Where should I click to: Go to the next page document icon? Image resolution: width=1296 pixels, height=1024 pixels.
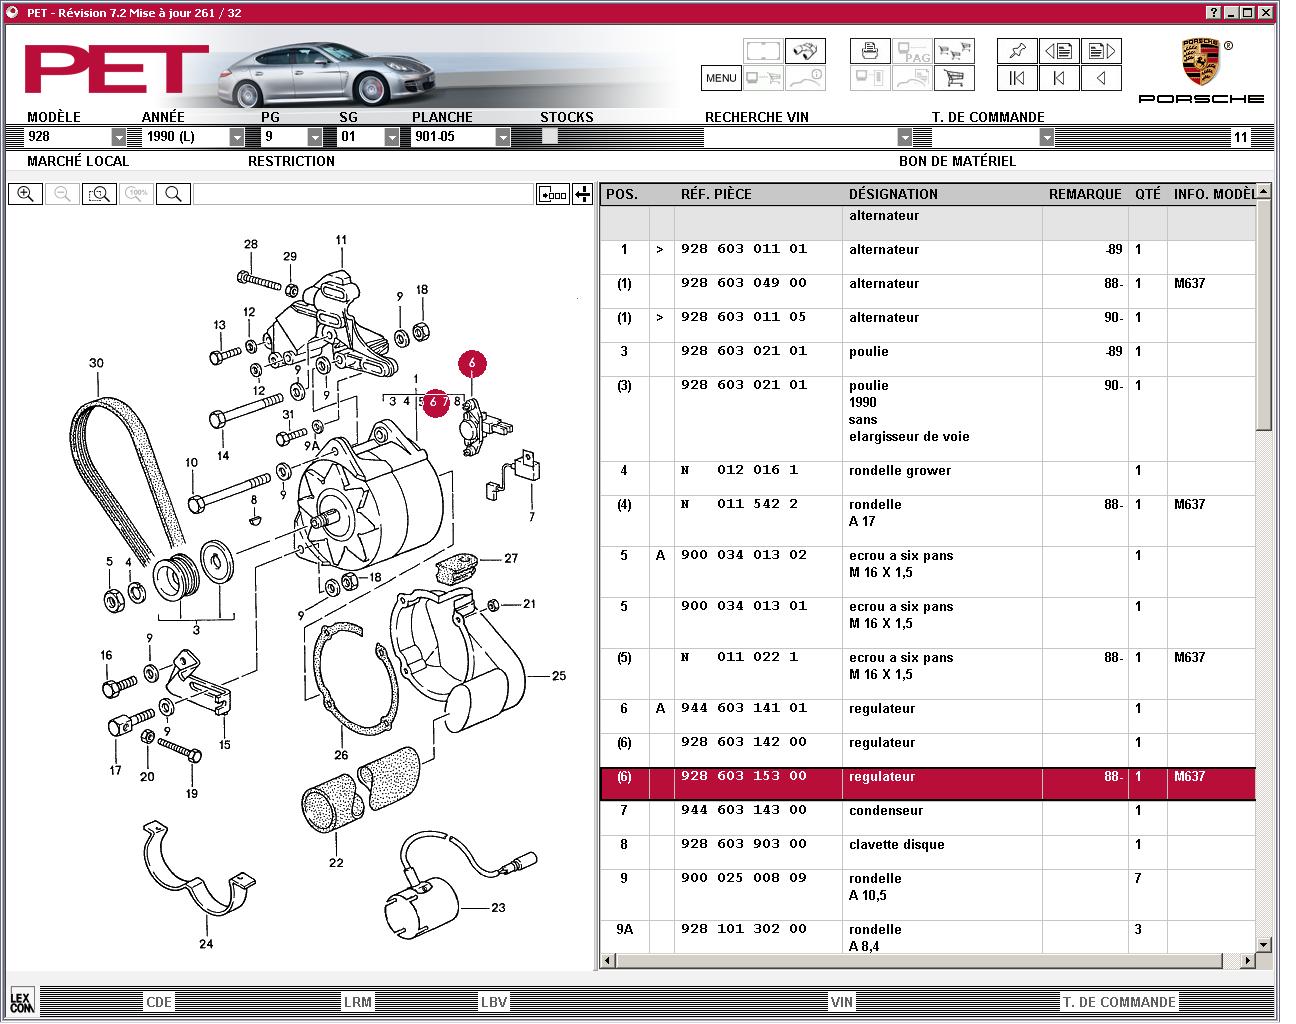pos(1101,50)
